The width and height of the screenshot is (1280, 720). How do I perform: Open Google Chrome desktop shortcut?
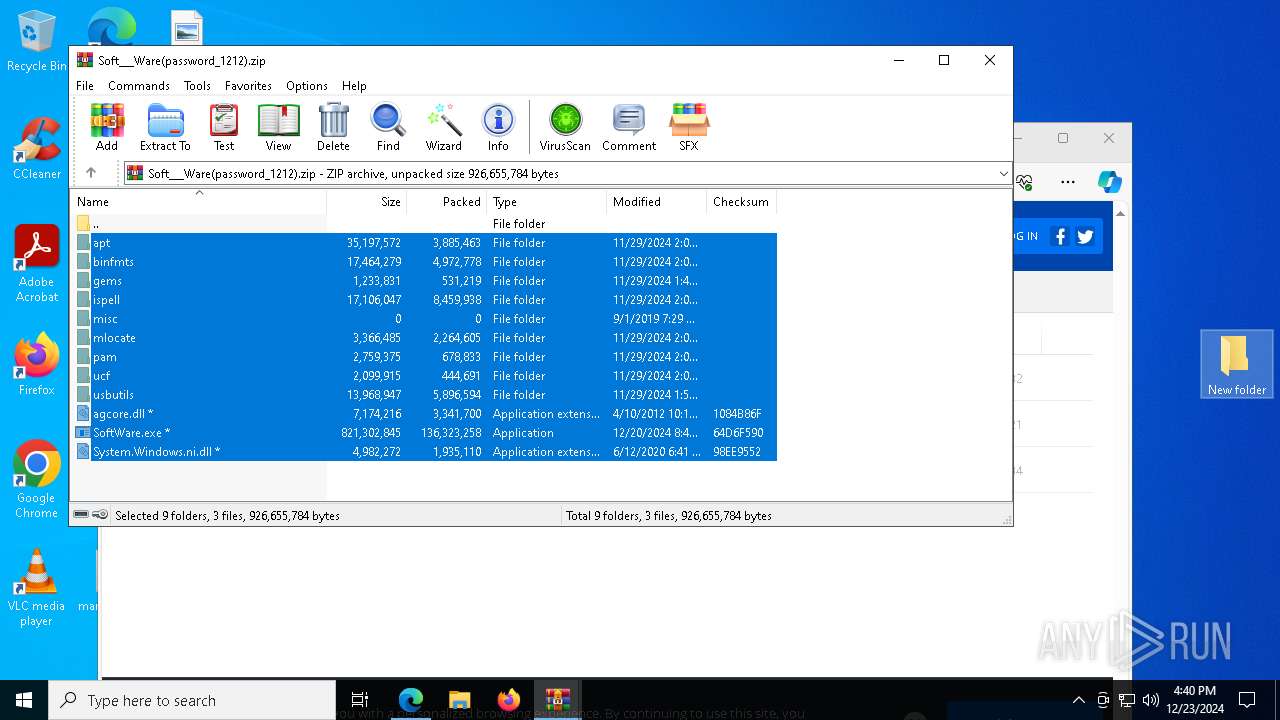point(37,480)
